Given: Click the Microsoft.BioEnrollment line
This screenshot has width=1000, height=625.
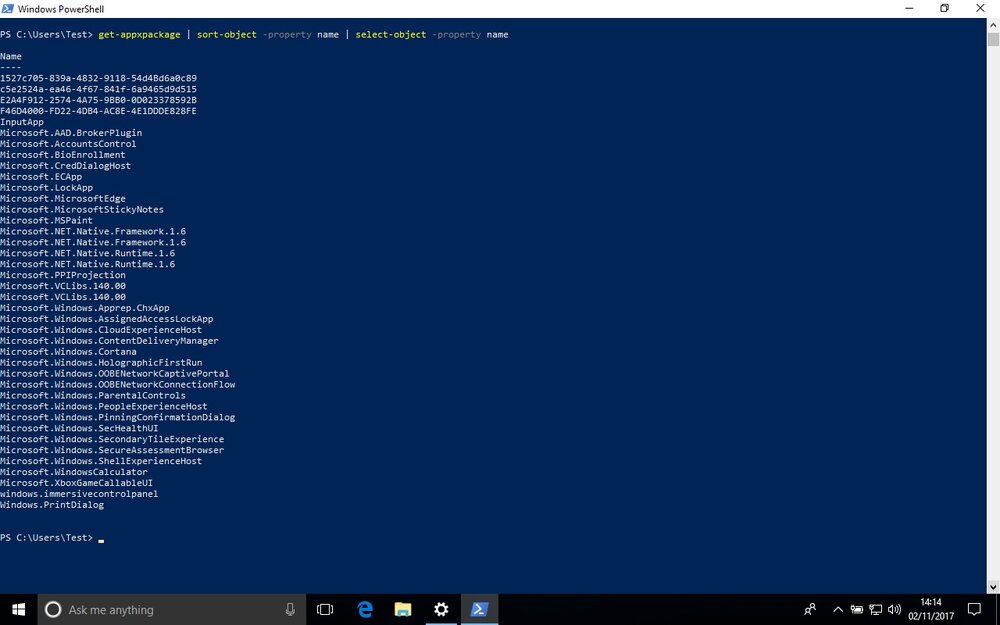Looking at the screenshot, I should 62,154.
